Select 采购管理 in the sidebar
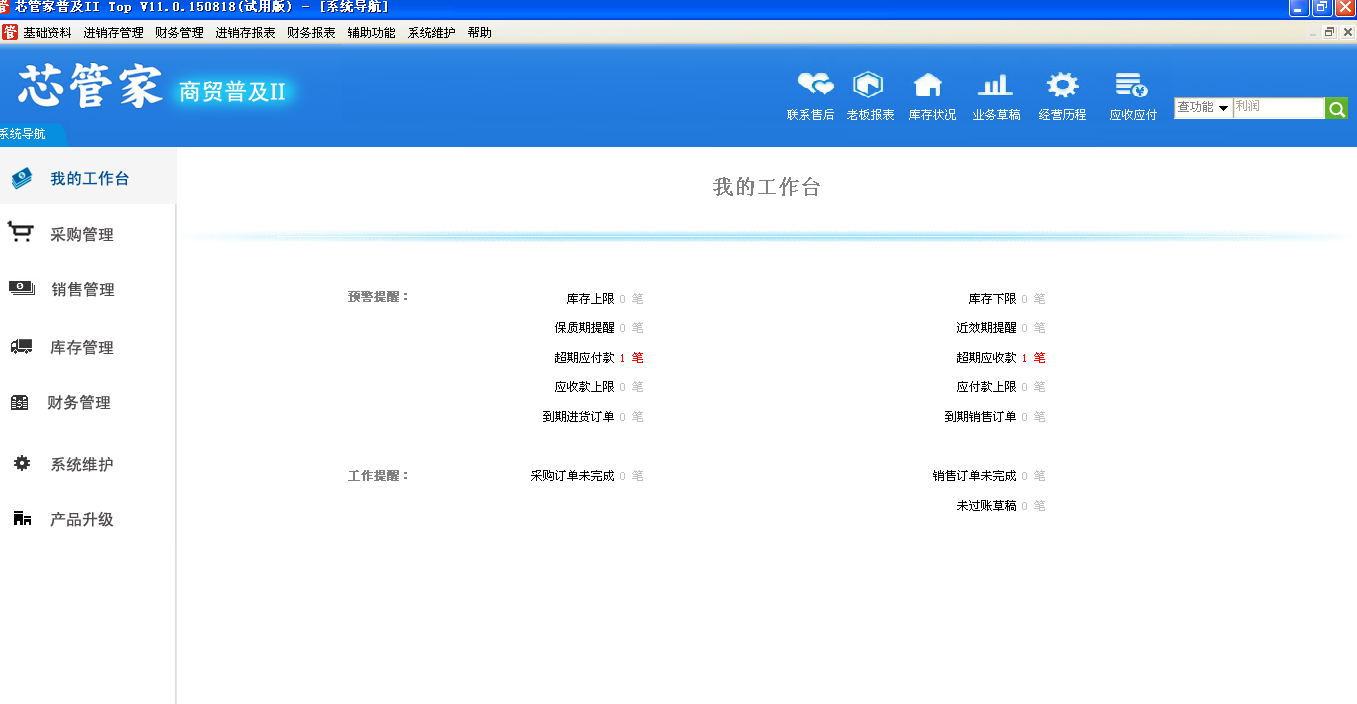This screenshot has width=1357, height=704. [82, 235]
